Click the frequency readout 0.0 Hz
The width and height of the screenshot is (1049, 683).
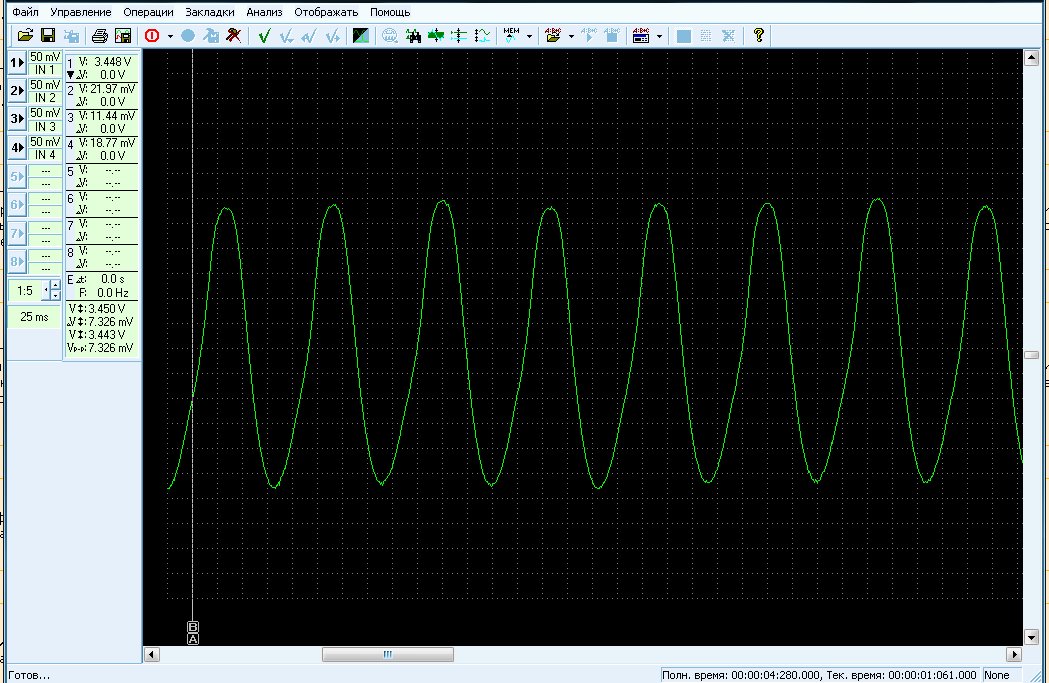[112, 292]
